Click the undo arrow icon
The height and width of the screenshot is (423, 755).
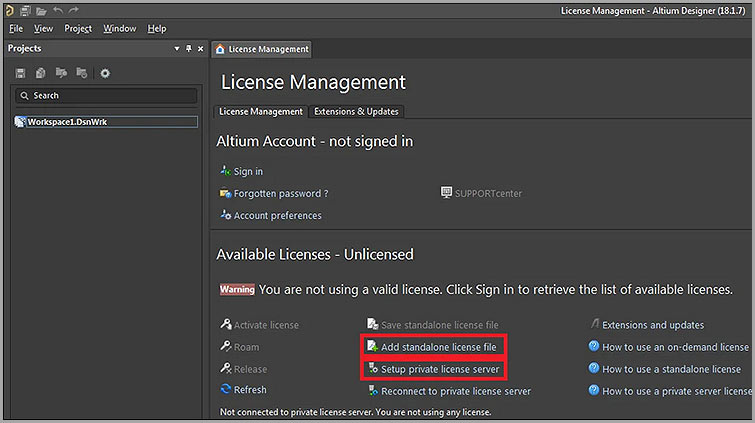click(x=58, y=10)
